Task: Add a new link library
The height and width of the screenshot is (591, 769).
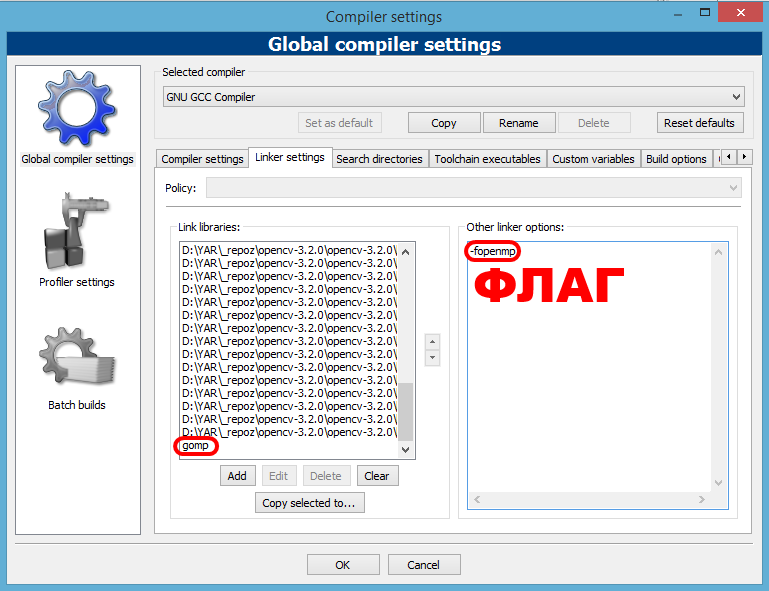Action: click(x=237, y=476)
